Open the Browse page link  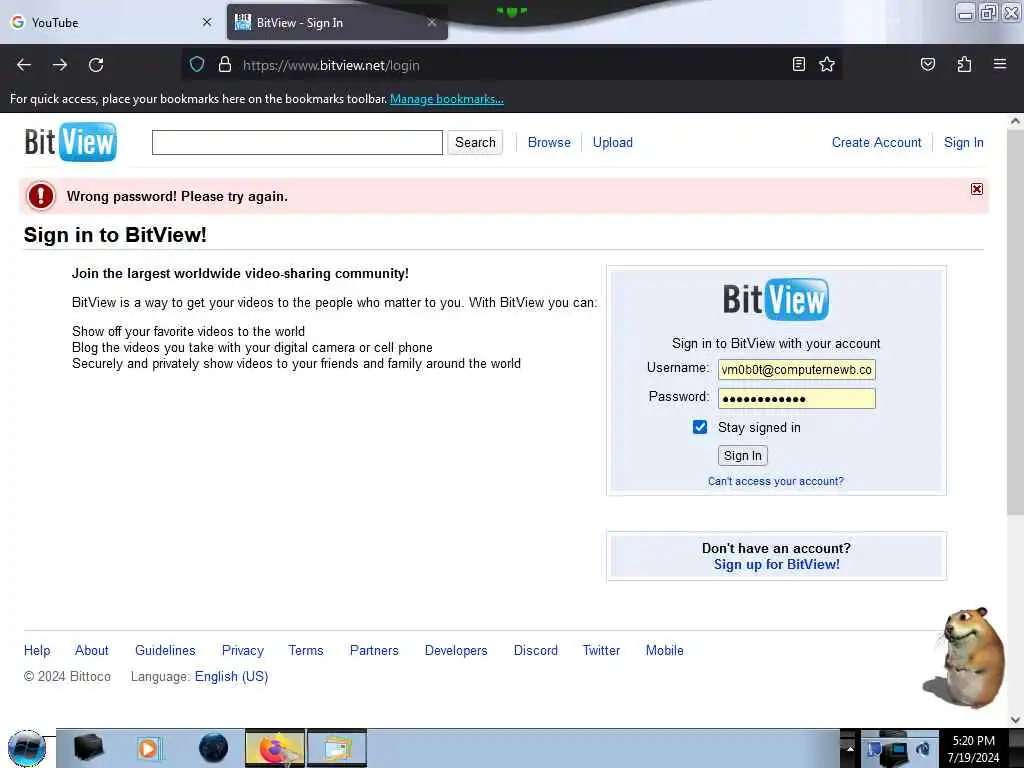pos(549,142)
